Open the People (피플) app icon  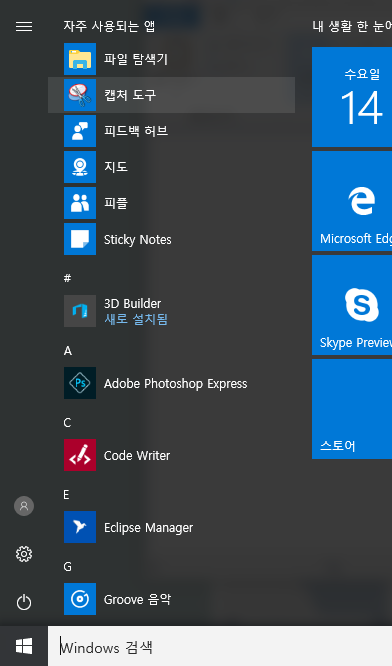coord(80,203)
